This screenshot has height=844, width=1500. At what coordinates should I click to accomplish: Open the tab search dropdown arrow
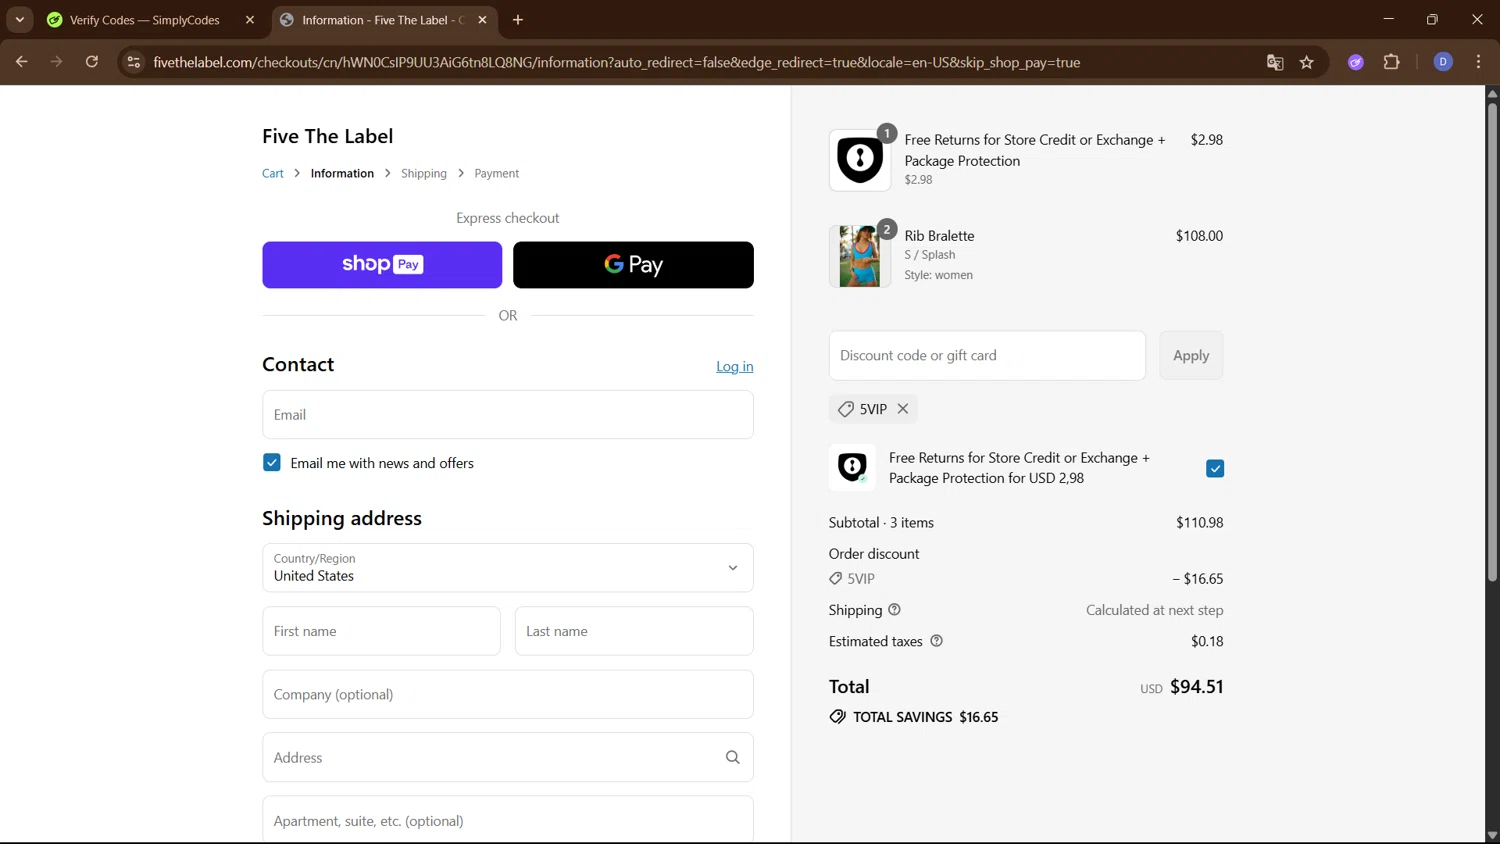(x=20, y=19)
